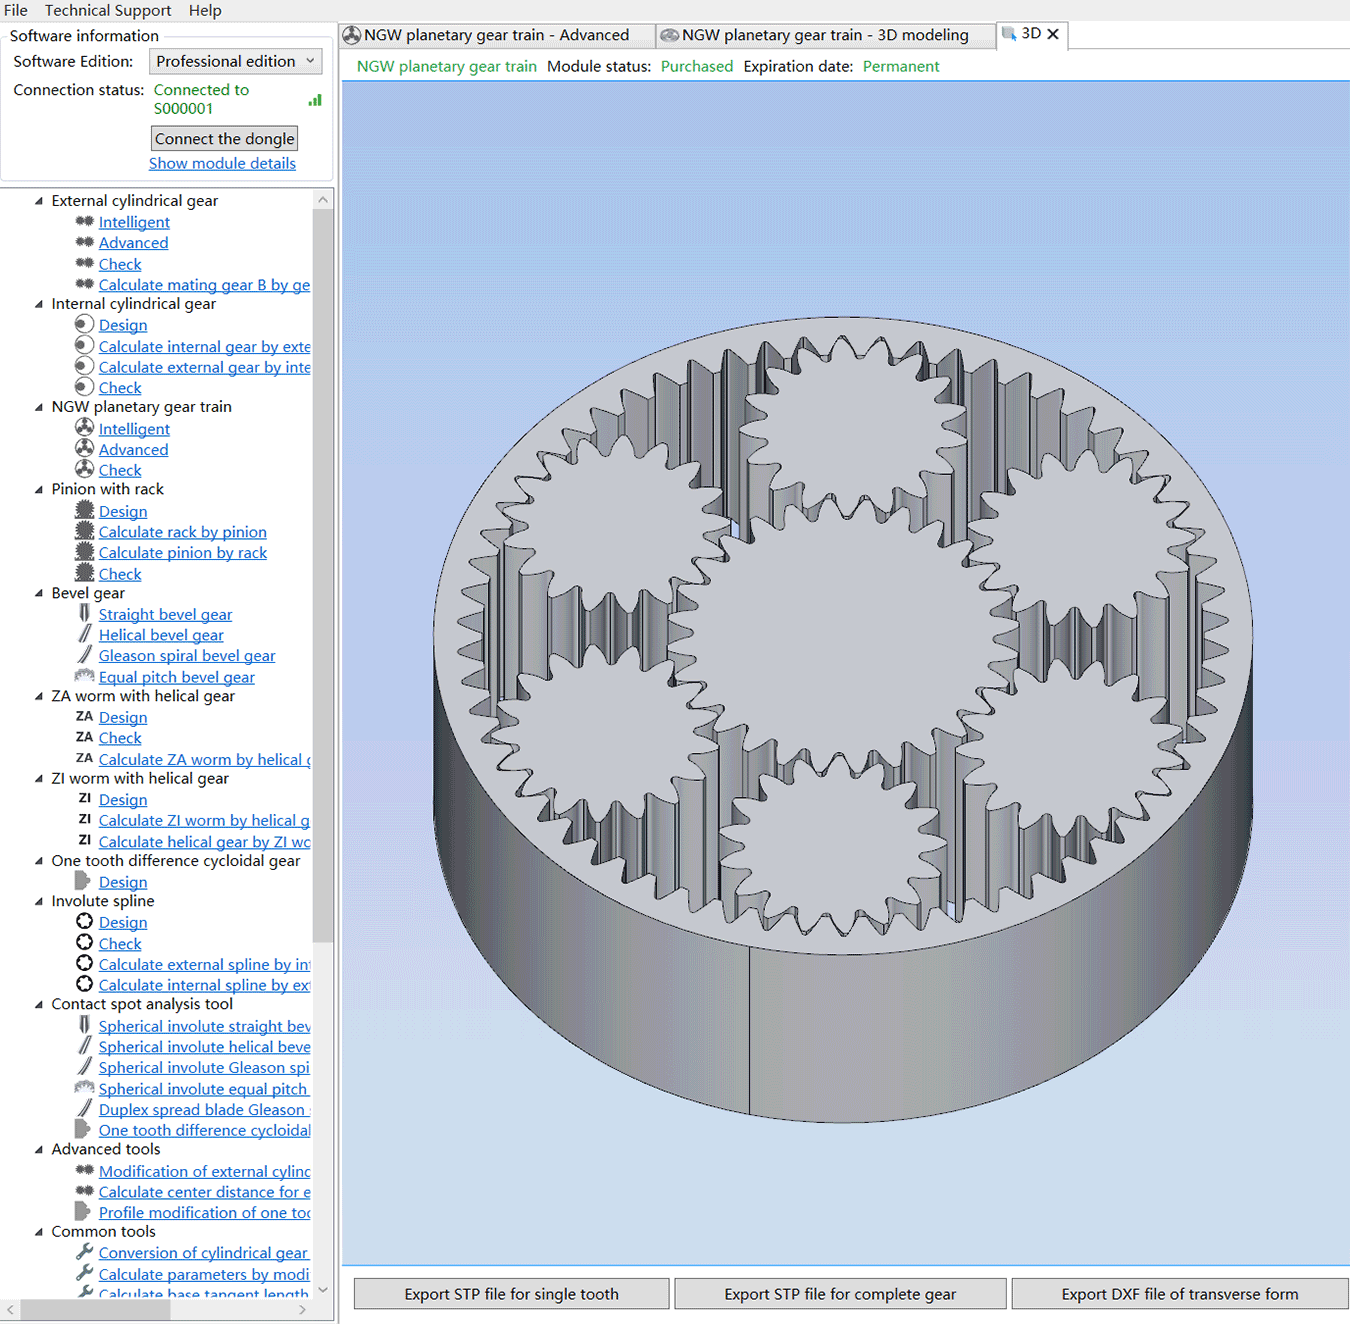Click the planetary icon next to NGW Advanced

click(84, 449)
